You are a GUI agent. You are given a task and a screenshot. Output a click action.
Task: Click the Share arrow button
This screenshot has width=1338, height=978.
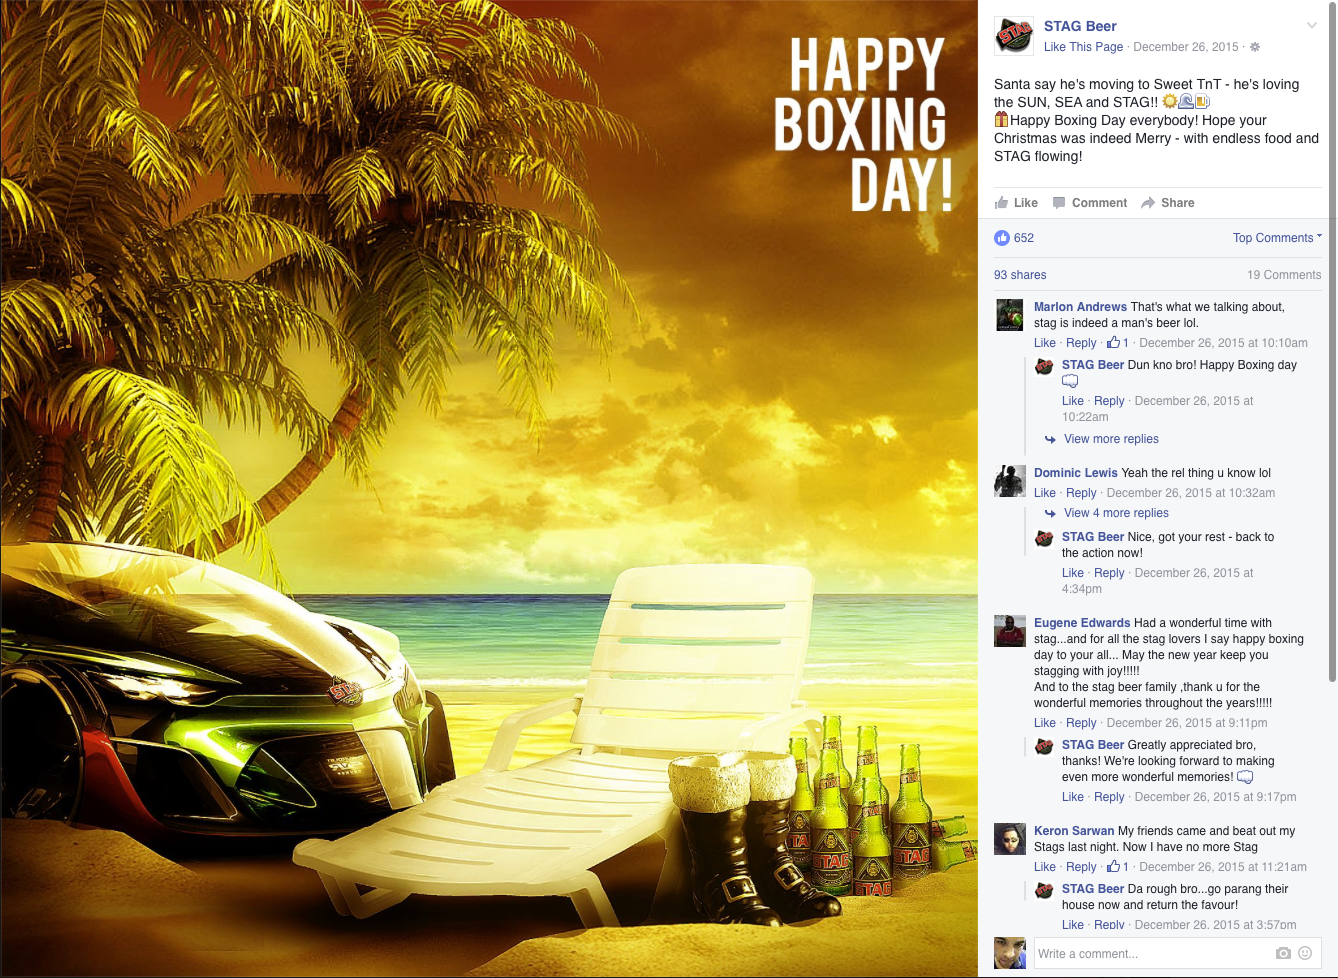pos(1168,203)
